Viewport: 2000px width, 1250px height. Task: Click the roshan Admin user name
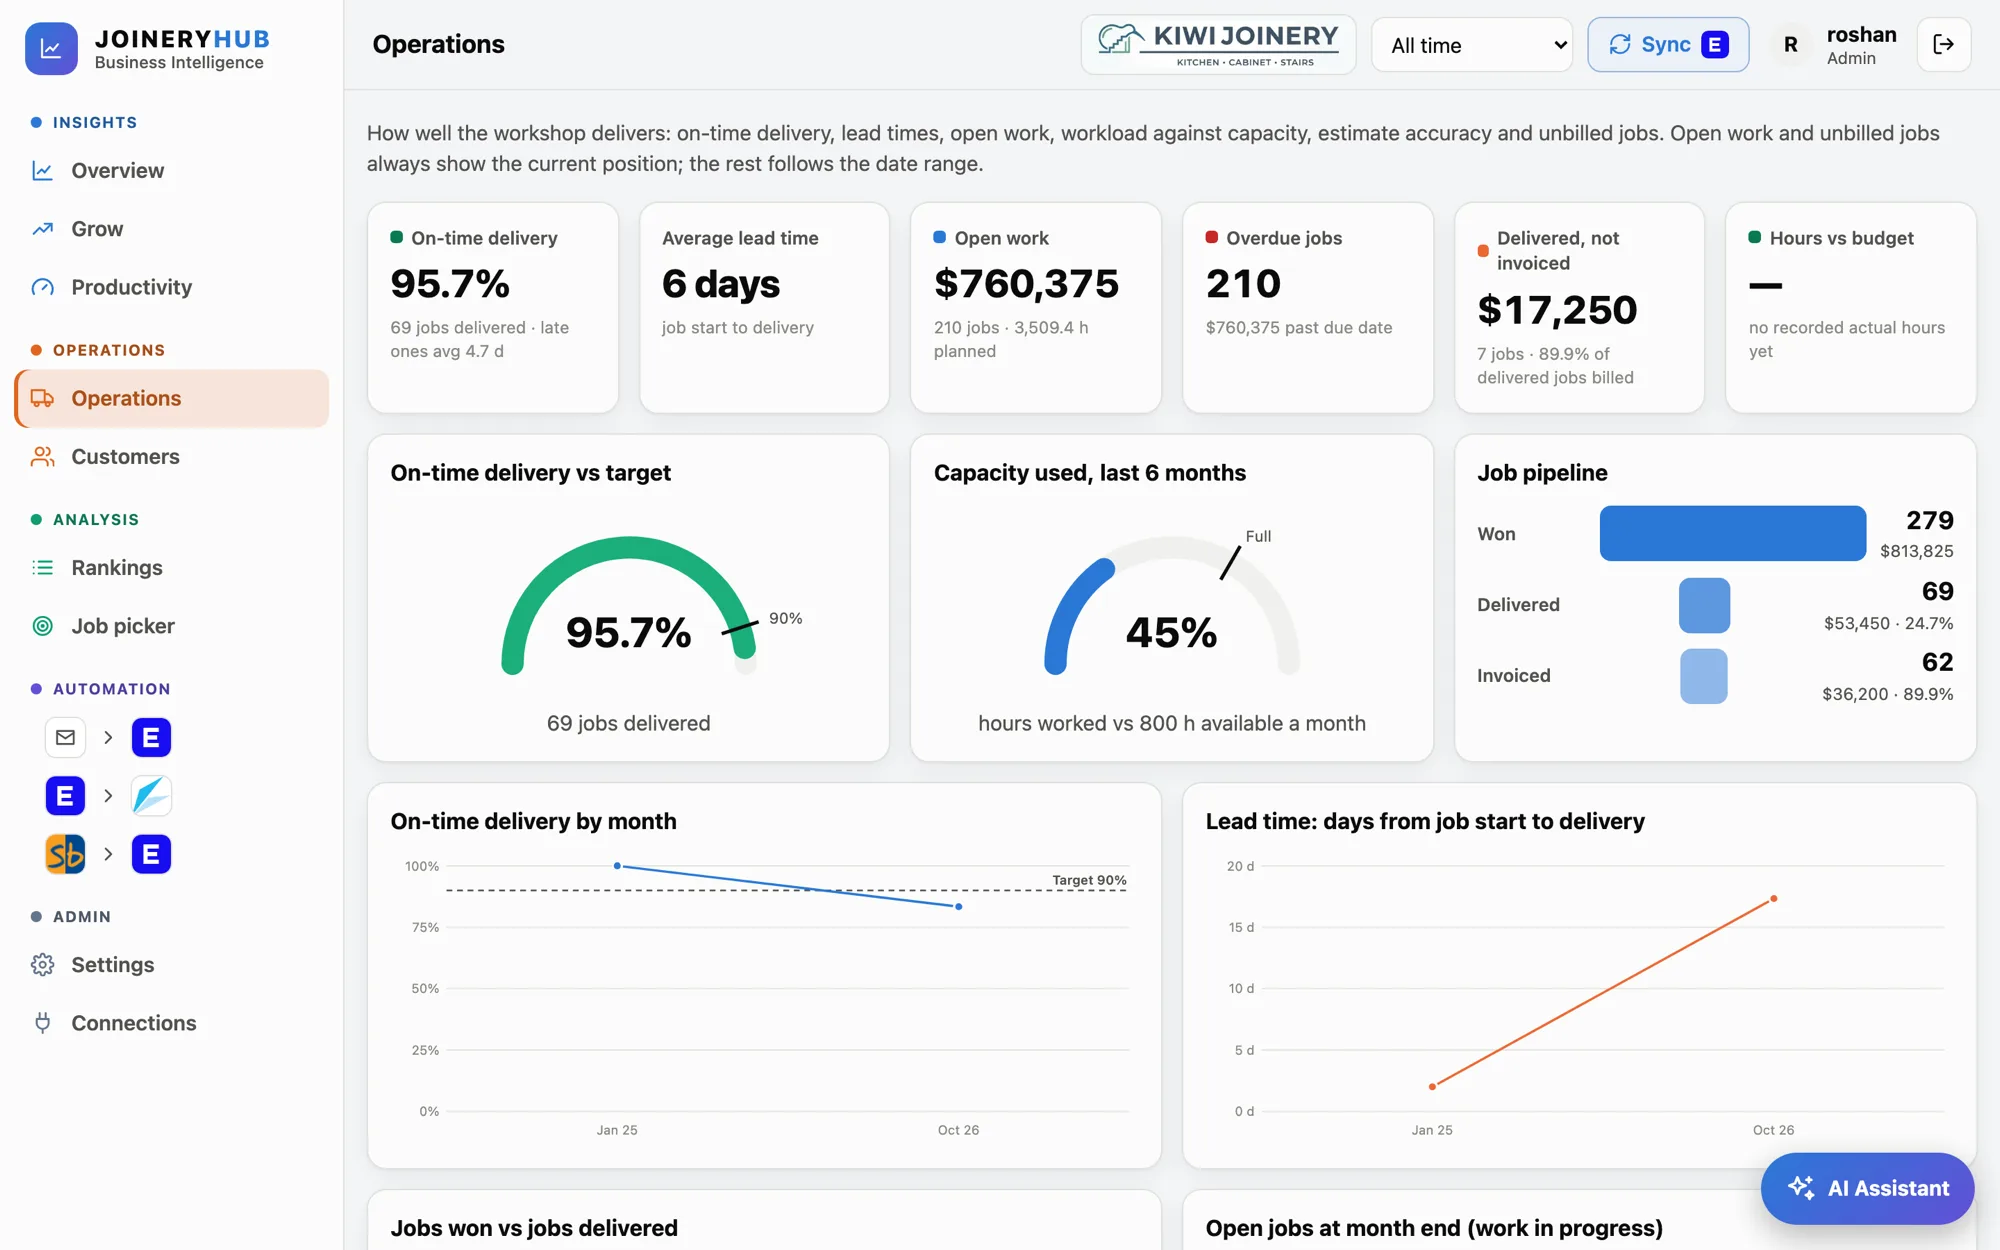pos(1861,45)
